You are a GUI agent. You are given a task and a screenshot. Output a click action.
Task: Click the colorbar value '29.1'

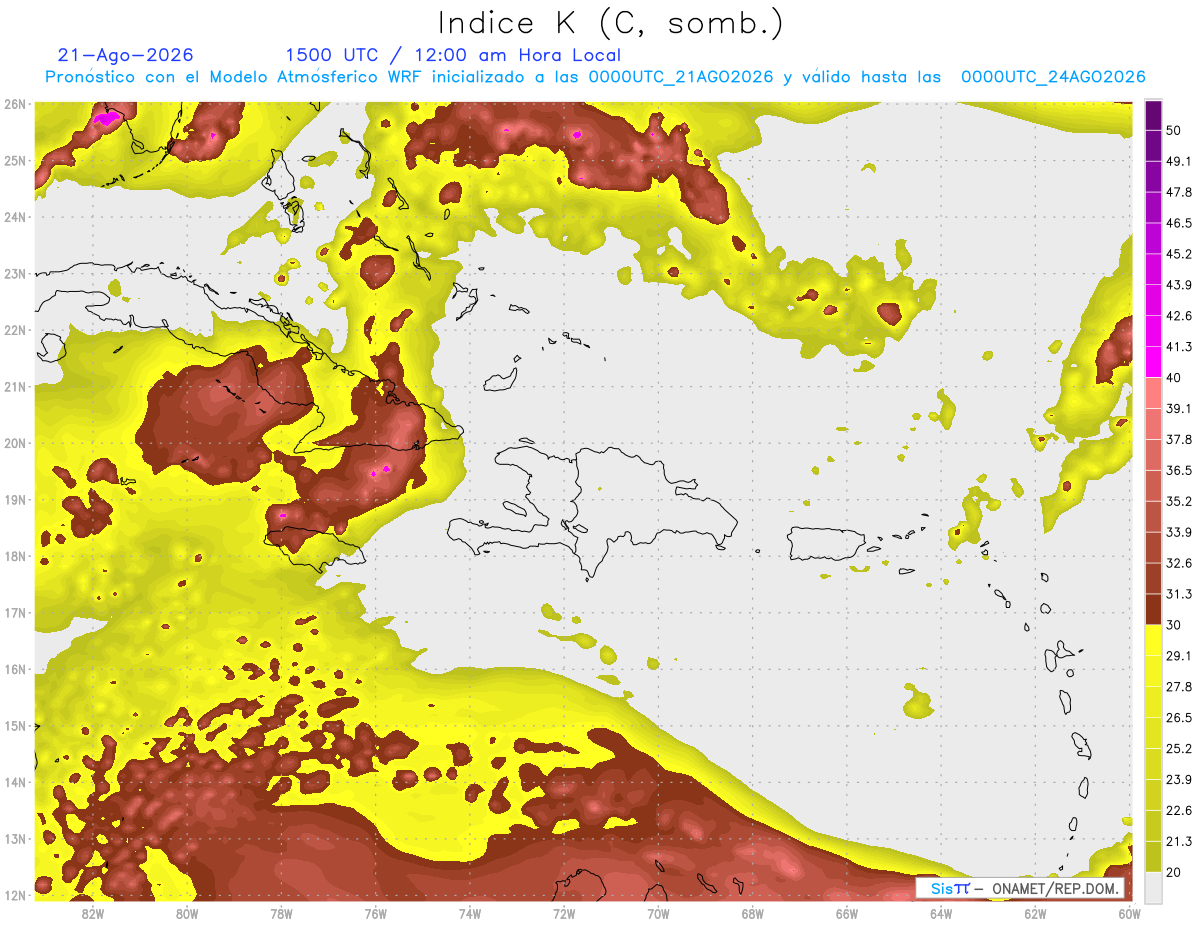(1180, 656)
